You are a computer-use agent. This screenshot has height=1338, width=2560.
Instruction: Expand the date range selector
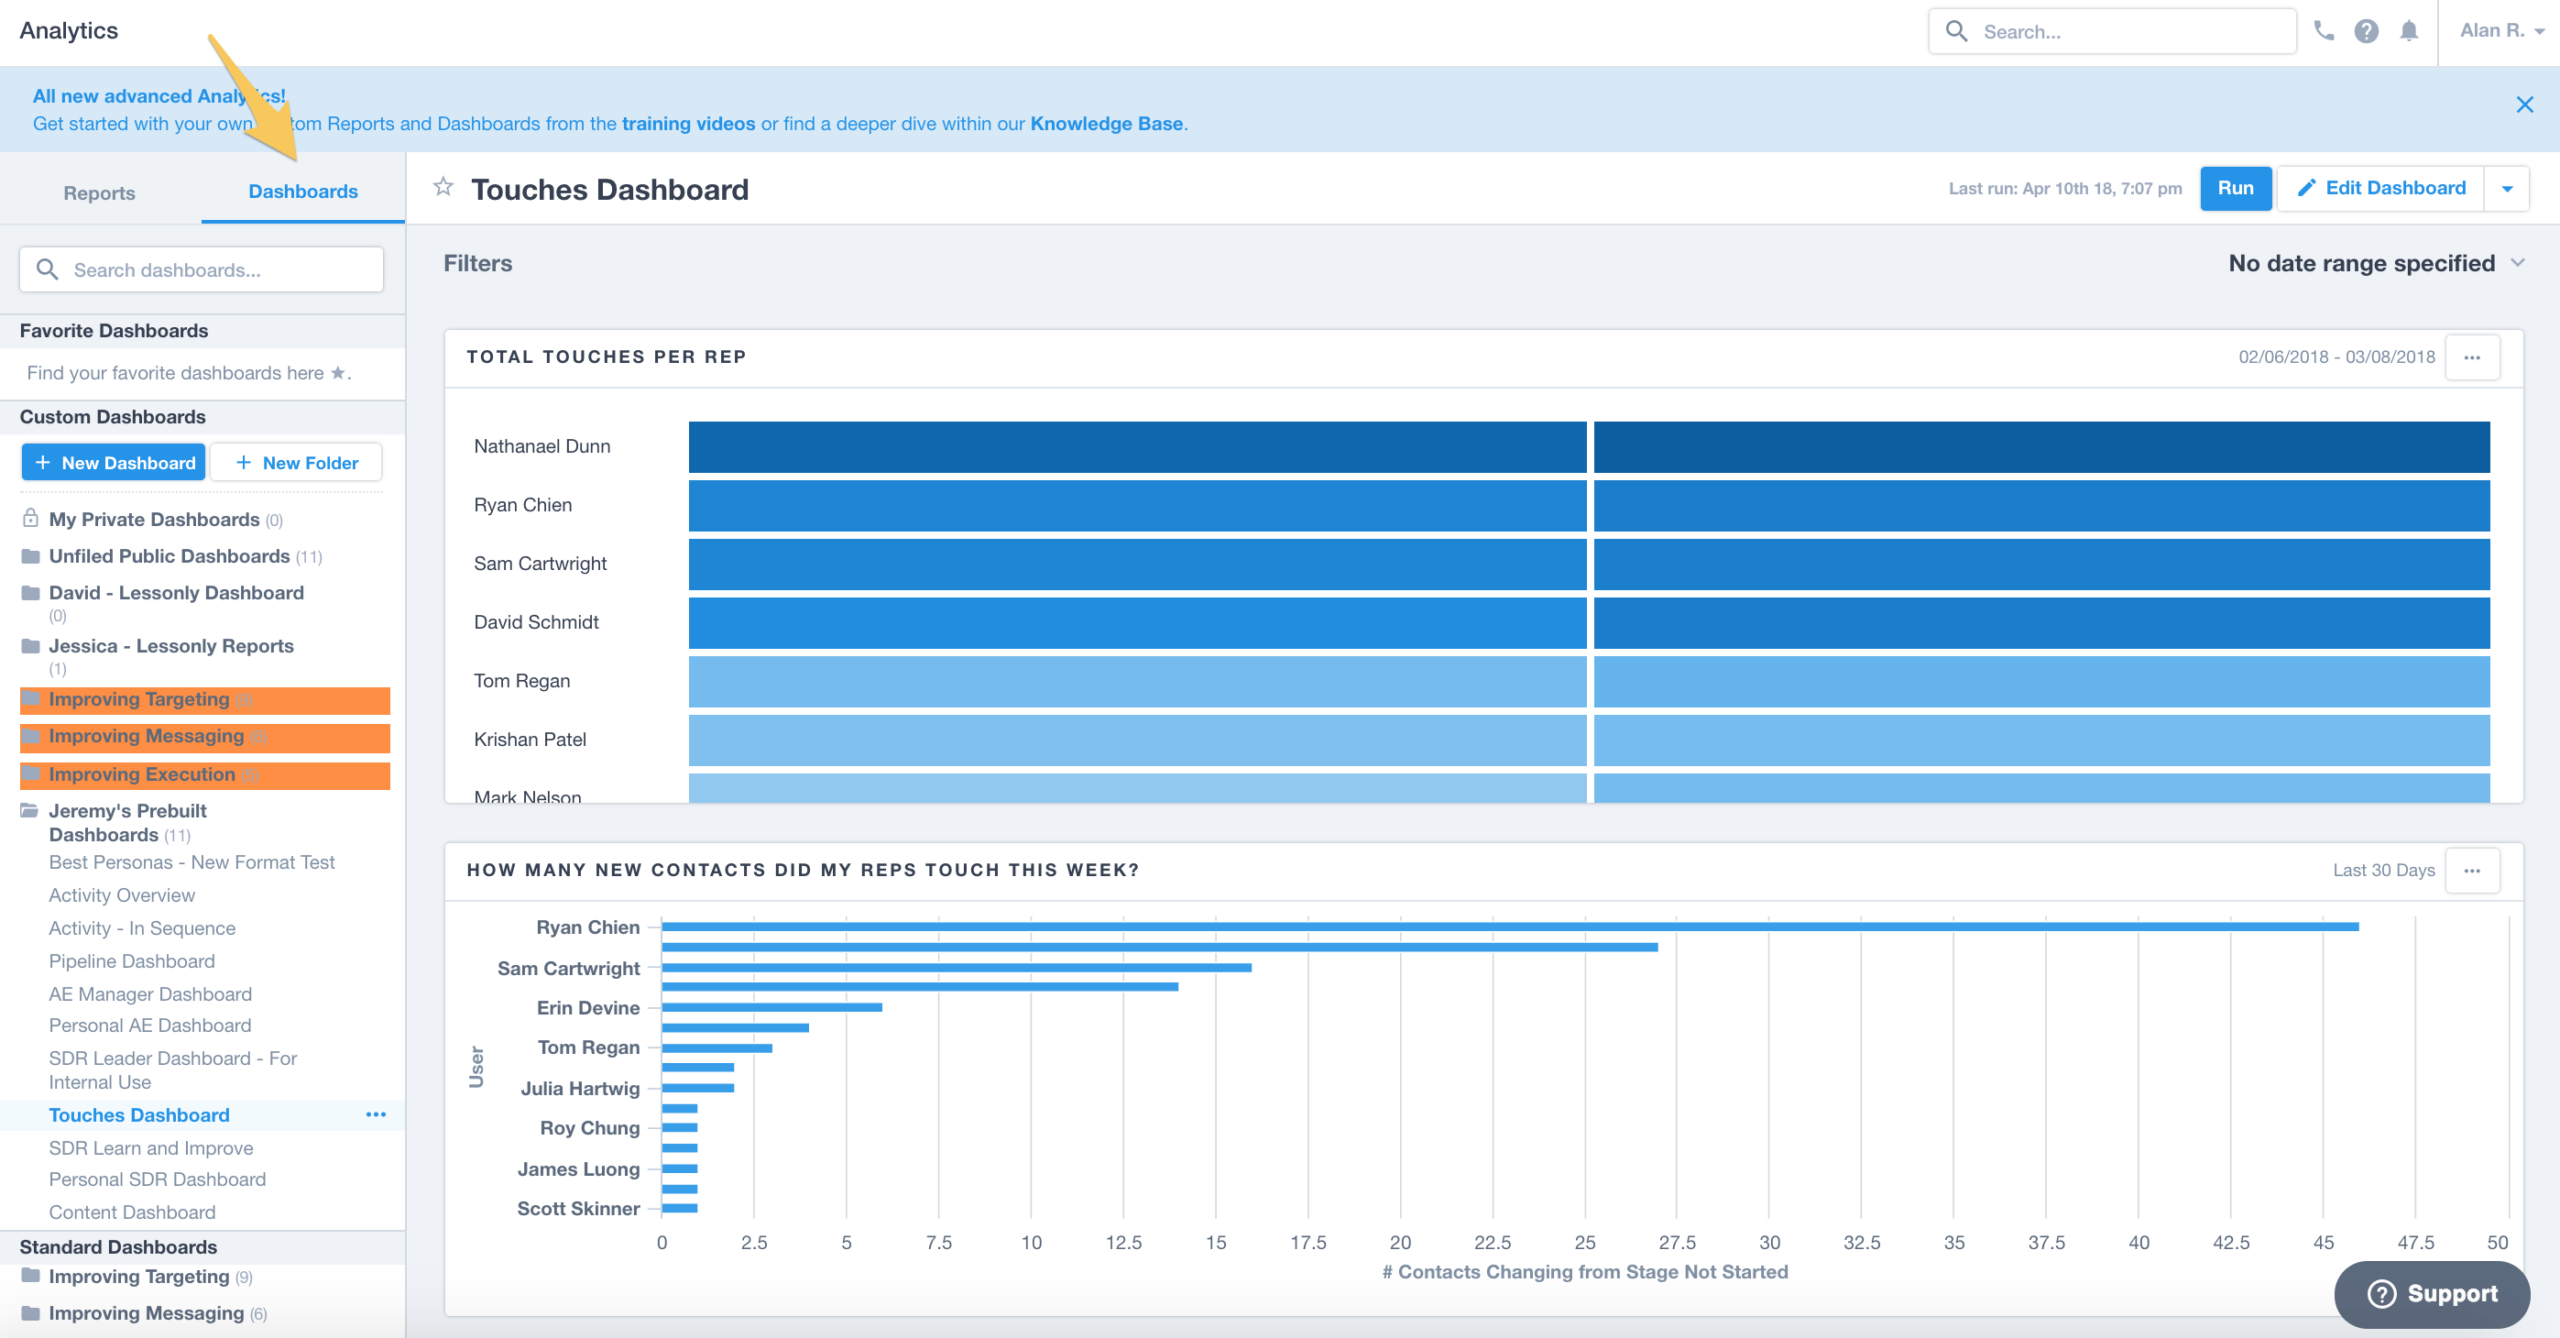point(2376,263)
